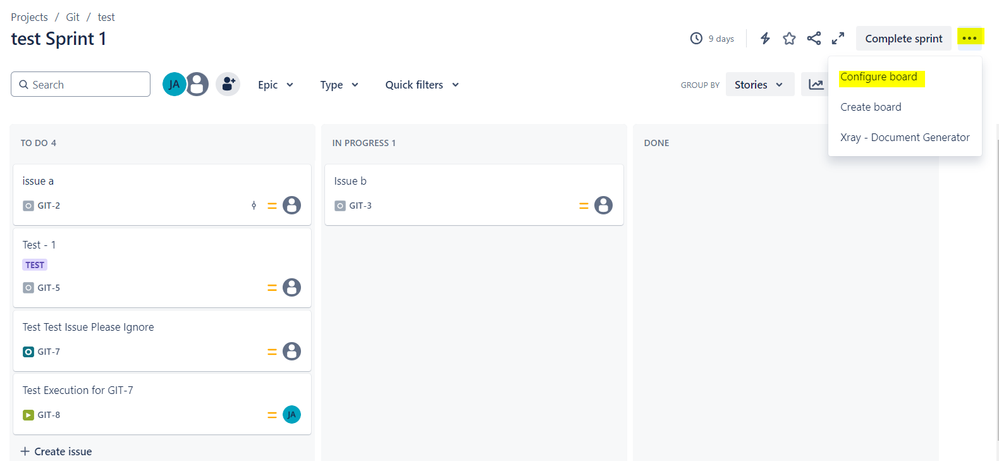
Task: Go to Projects breadcrumb link
Action: 29,17
